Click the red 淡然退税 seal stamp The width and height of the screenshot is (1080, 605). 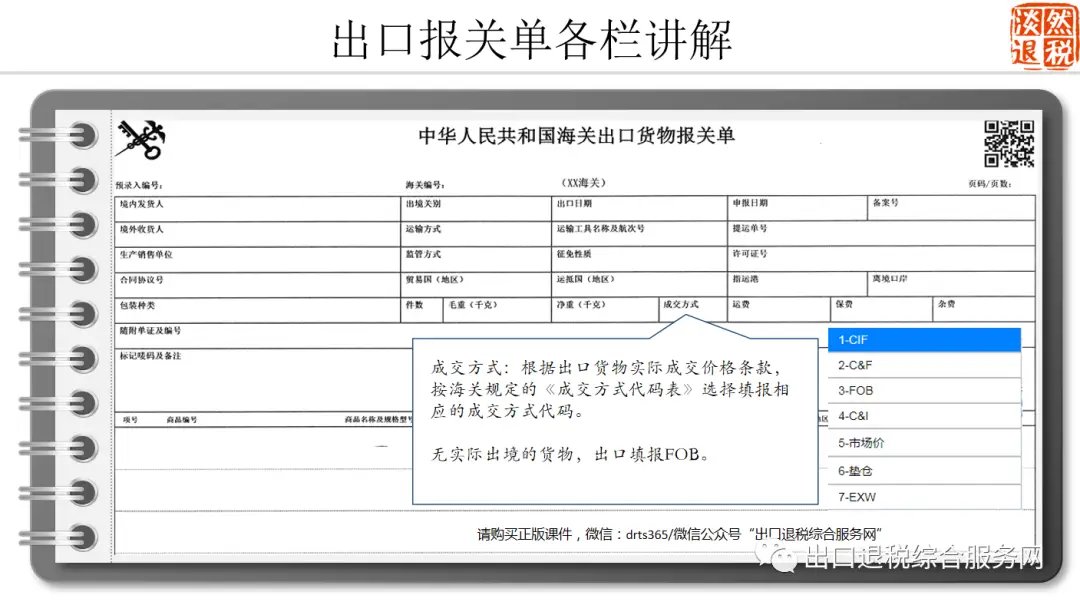[1043, 37]
